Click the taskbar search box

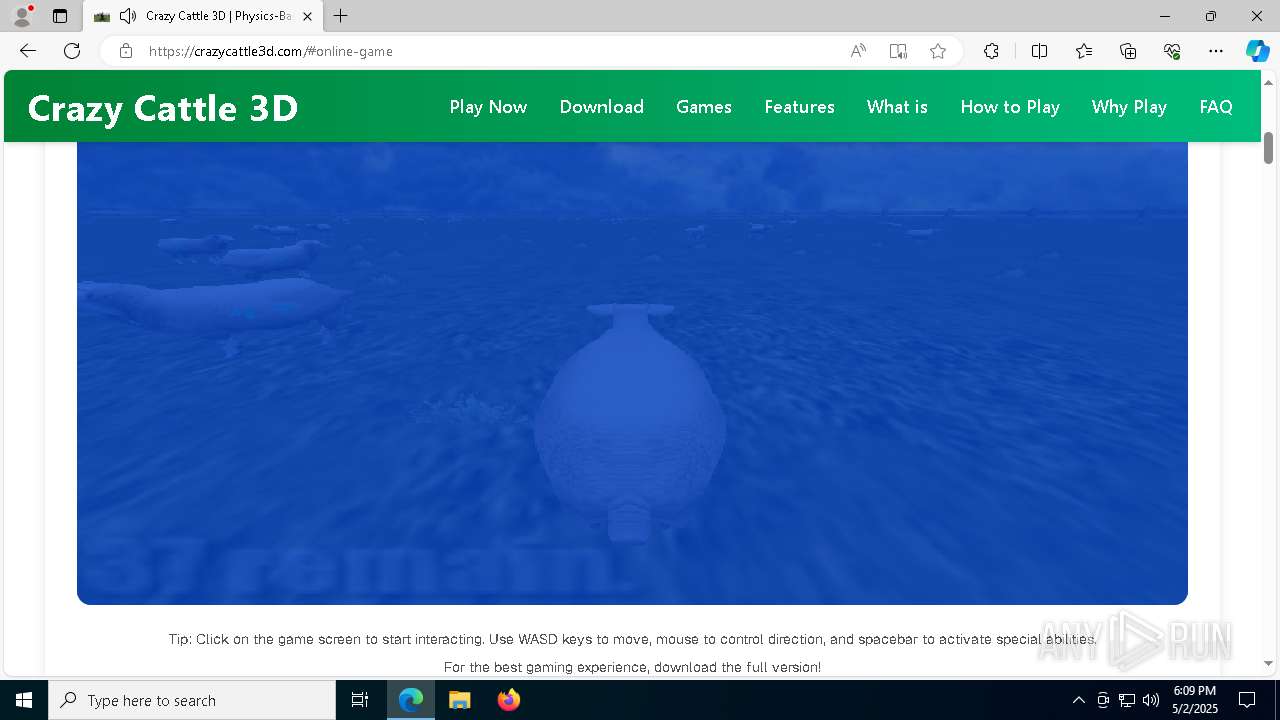pyautogui.click(x=192, y=700)
